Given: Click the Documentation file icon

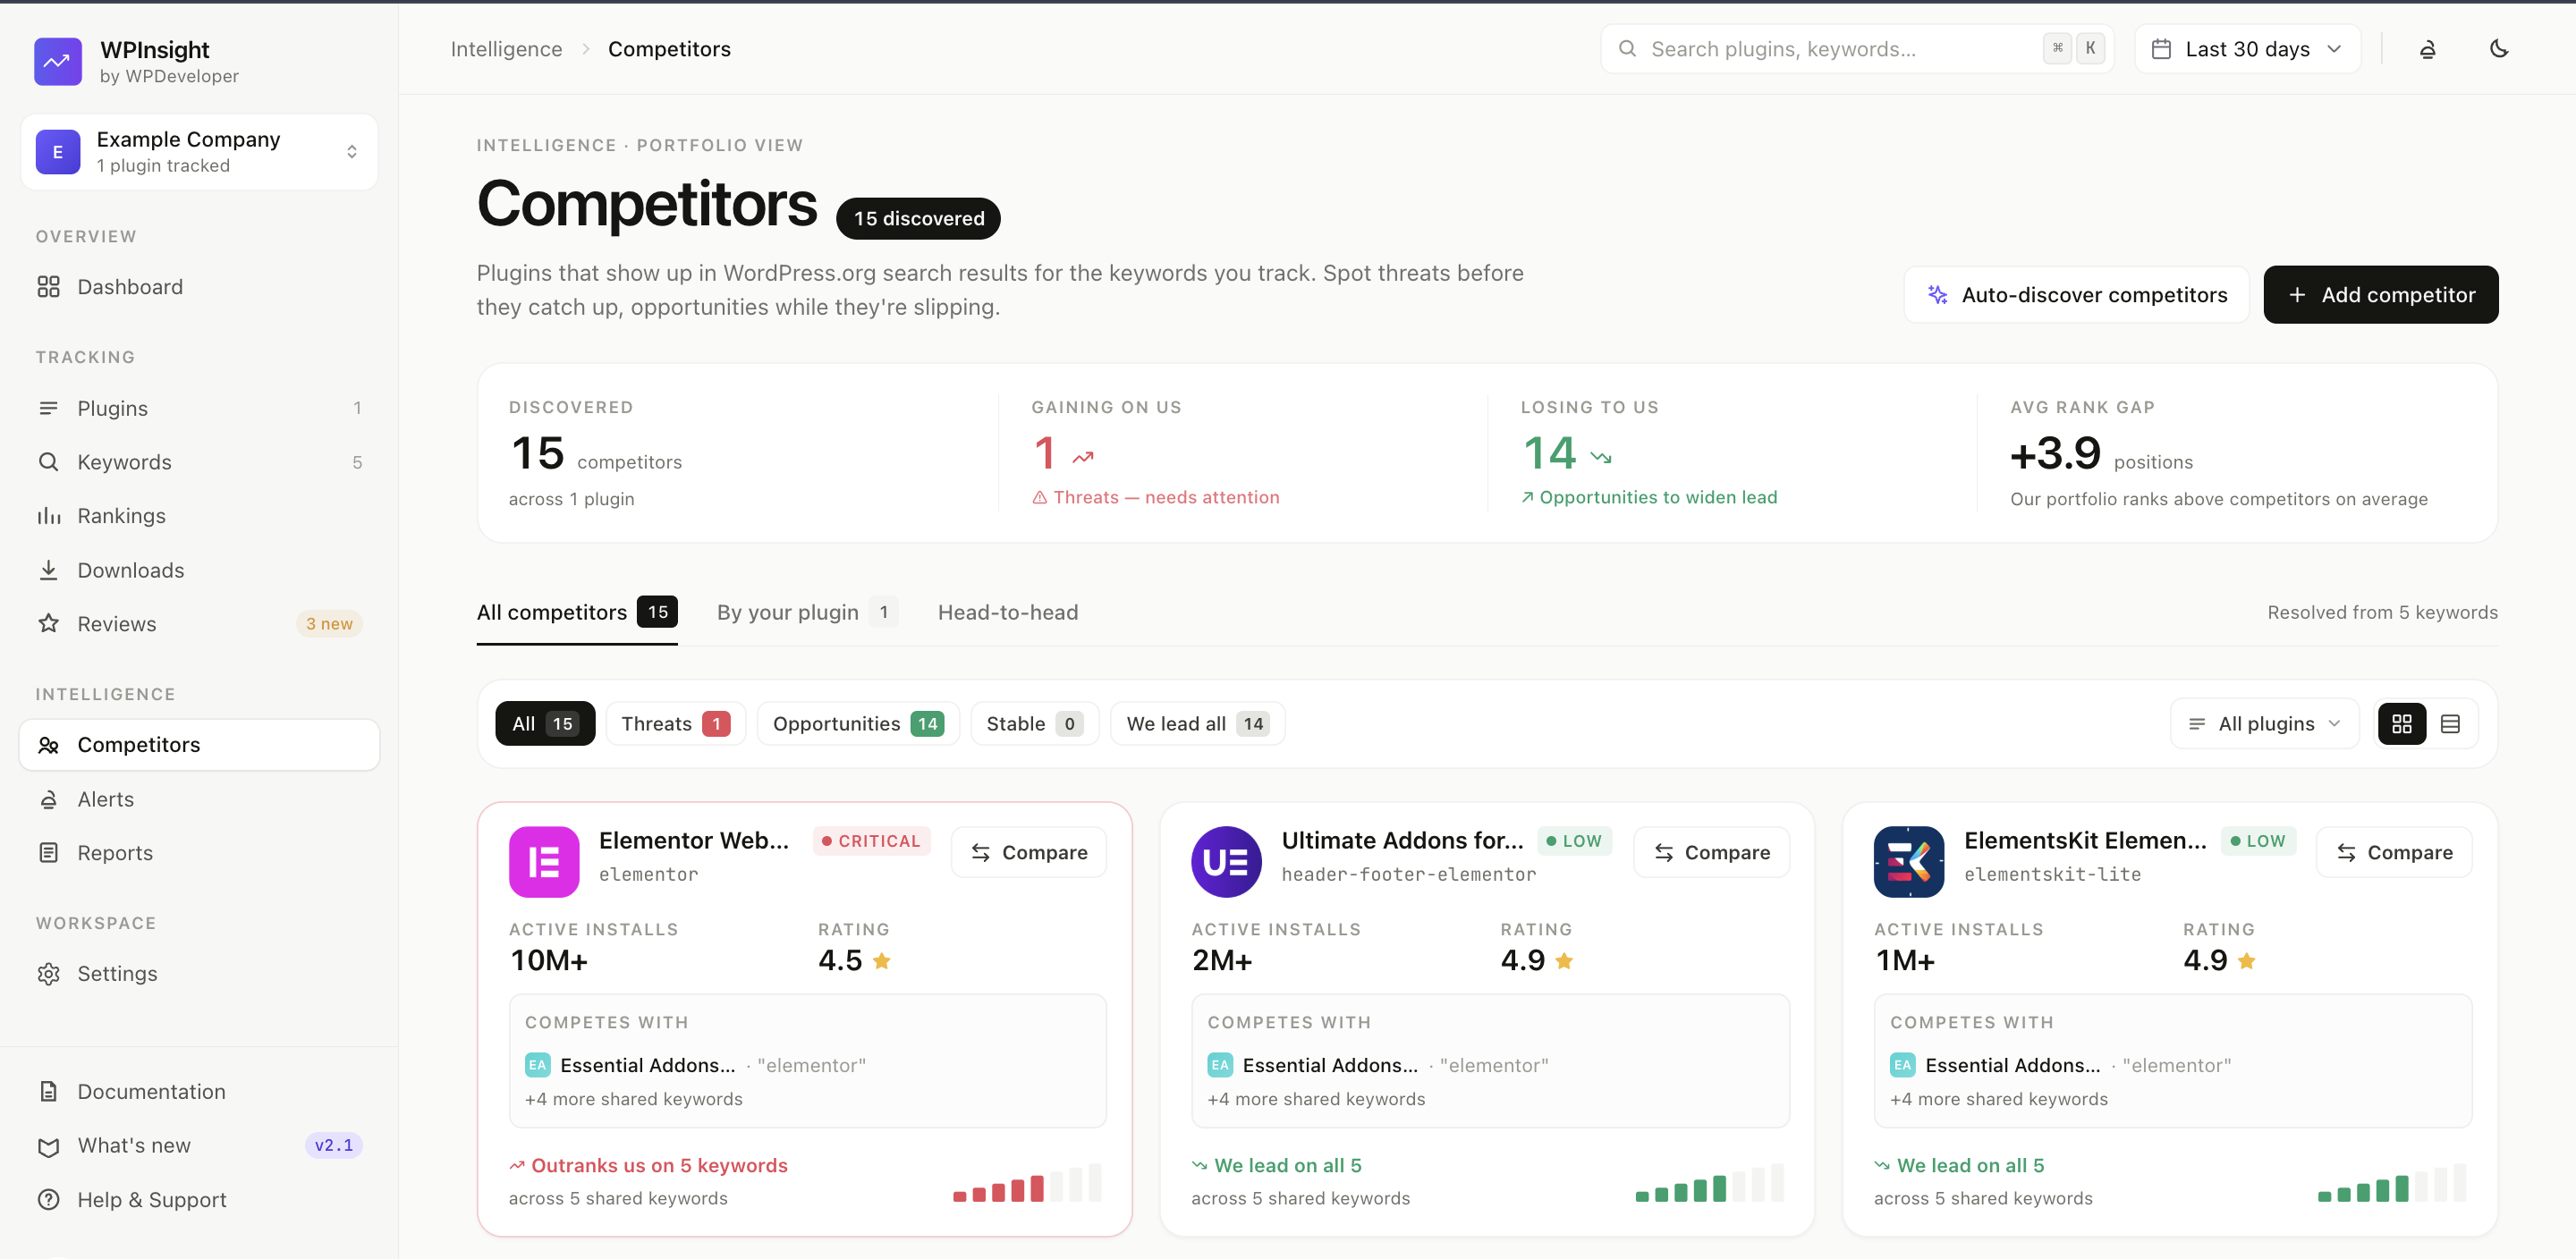Looking at the screenshot, I should click(48, 1092).
